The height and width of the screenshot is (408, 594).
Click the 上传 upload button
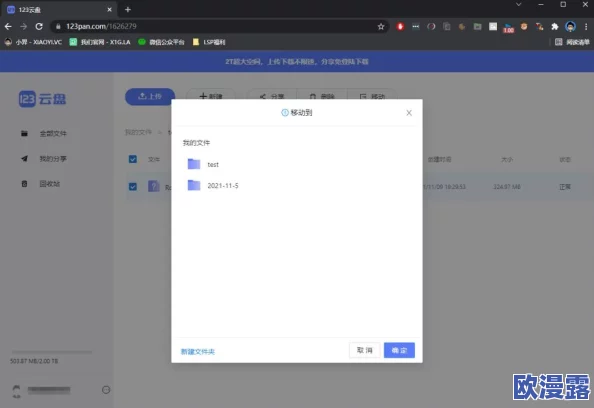150,97
